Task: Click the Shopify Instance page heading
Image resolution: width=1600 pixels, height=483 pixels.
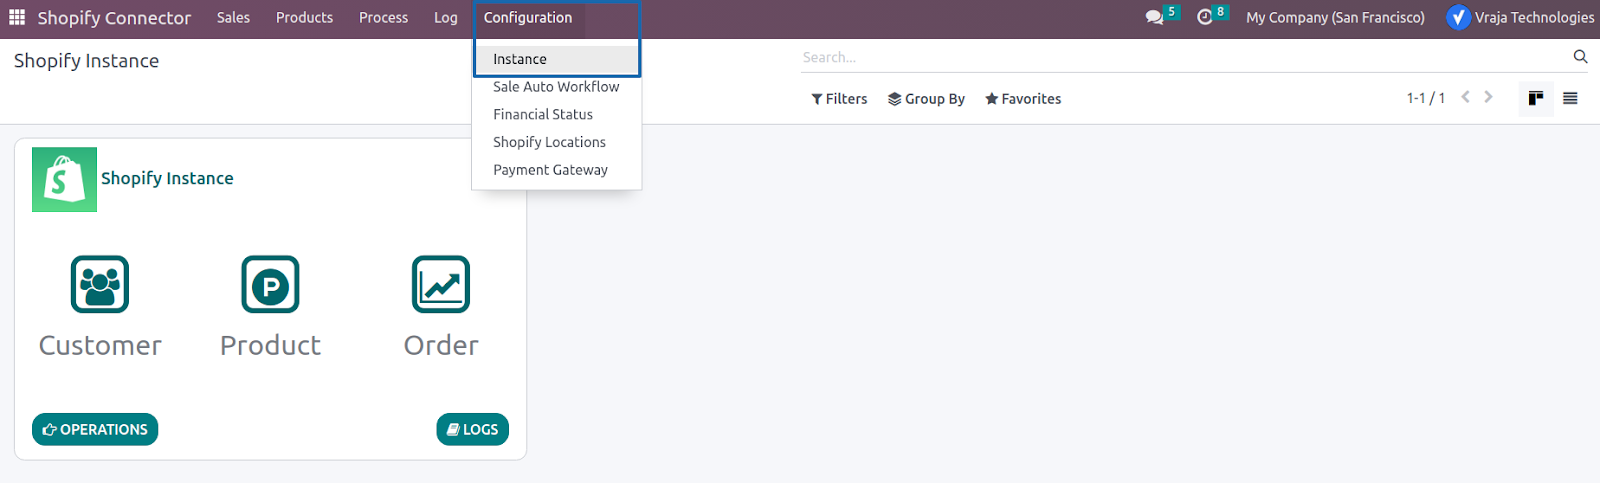Action: 86,61
